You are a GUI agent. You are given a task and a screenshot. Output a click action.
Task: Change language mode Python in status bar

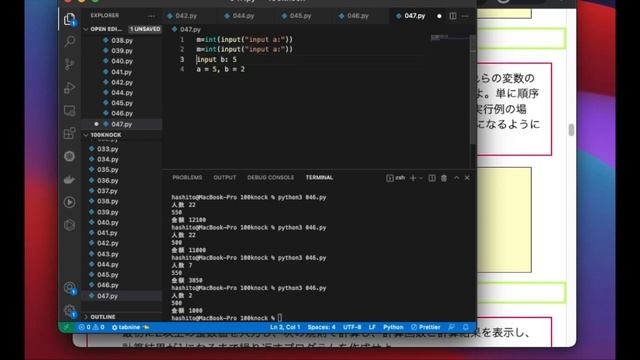coord(393,327)
